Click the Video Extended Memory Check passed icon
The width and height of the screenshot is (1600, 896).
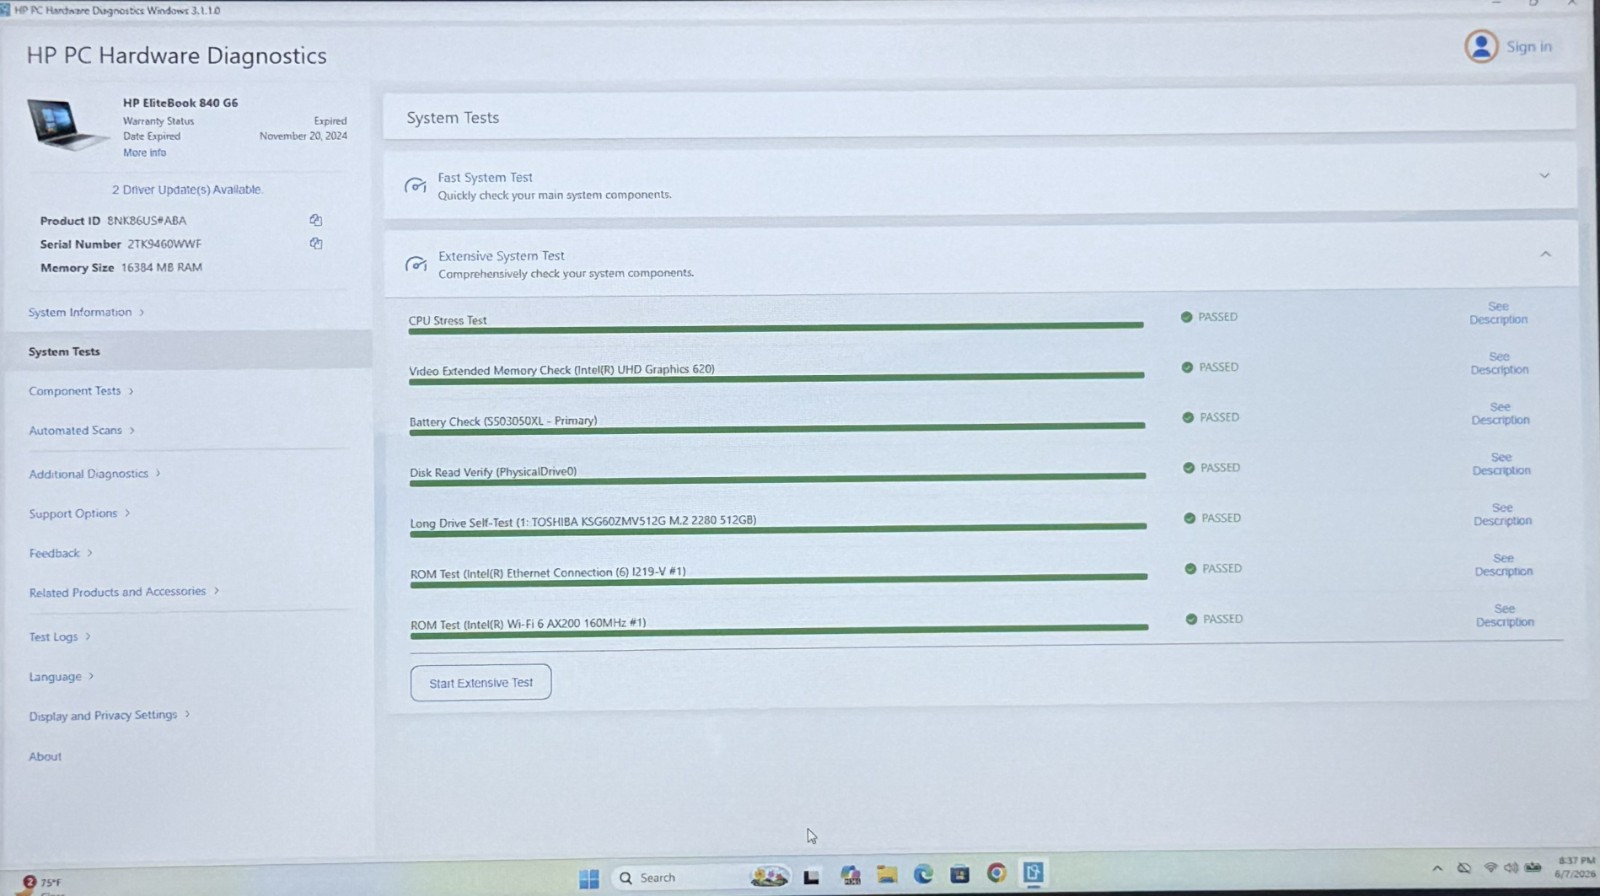[1187, 367]
